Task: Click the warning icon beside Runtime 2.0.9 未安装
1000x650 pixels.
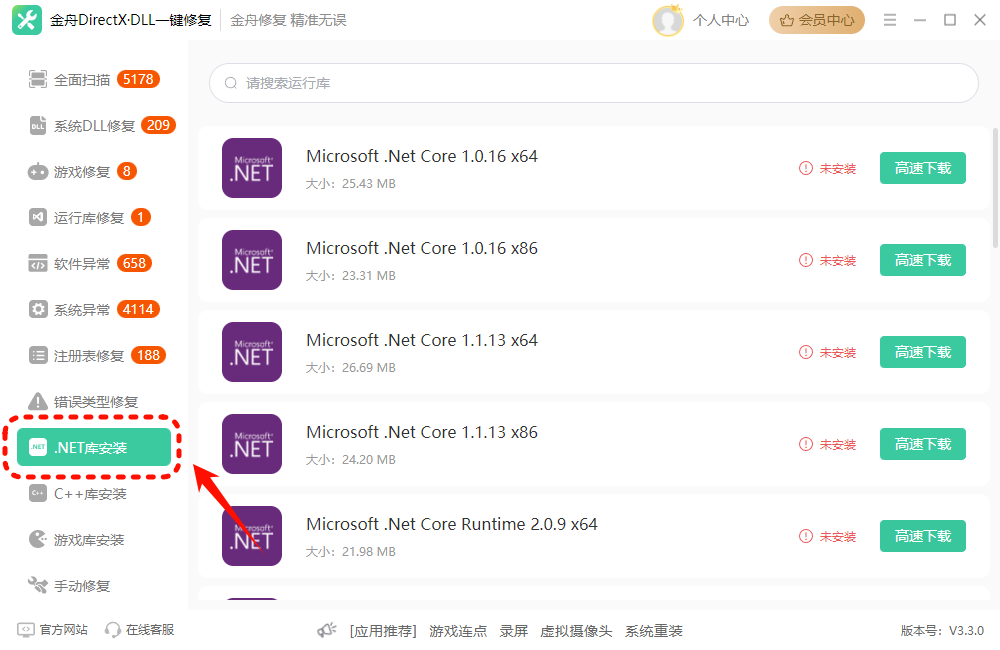Action: [806, 536]
